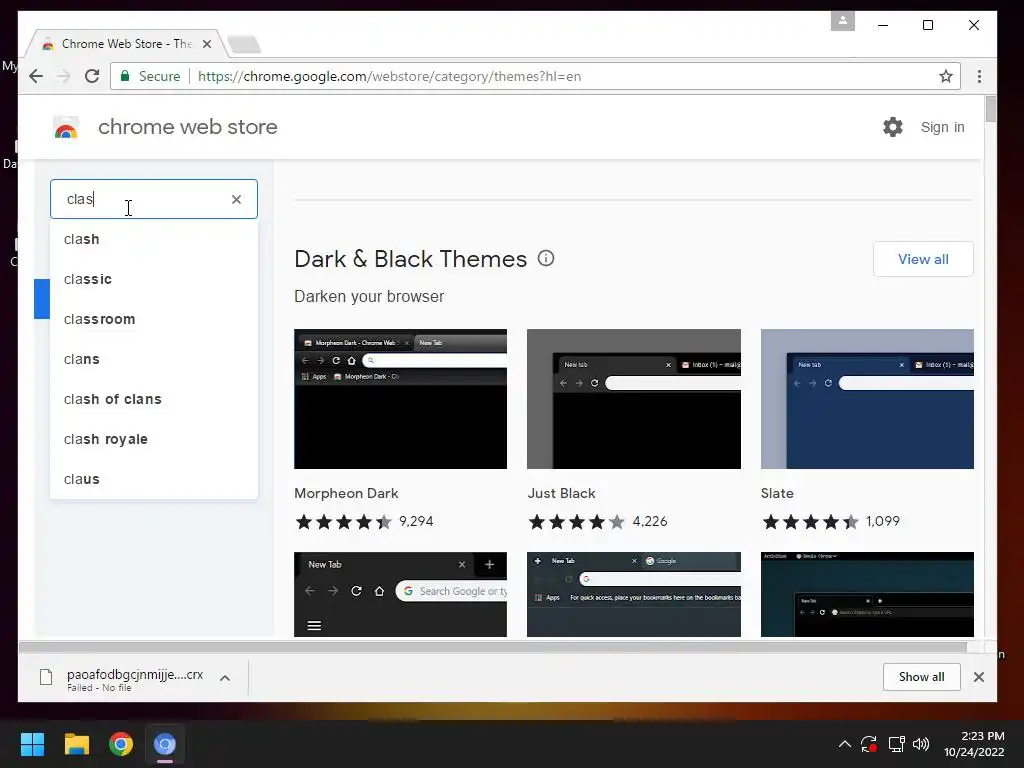Open a new tab button
The height and width of the screenshot is (768, 1024).
pos(245,44)
